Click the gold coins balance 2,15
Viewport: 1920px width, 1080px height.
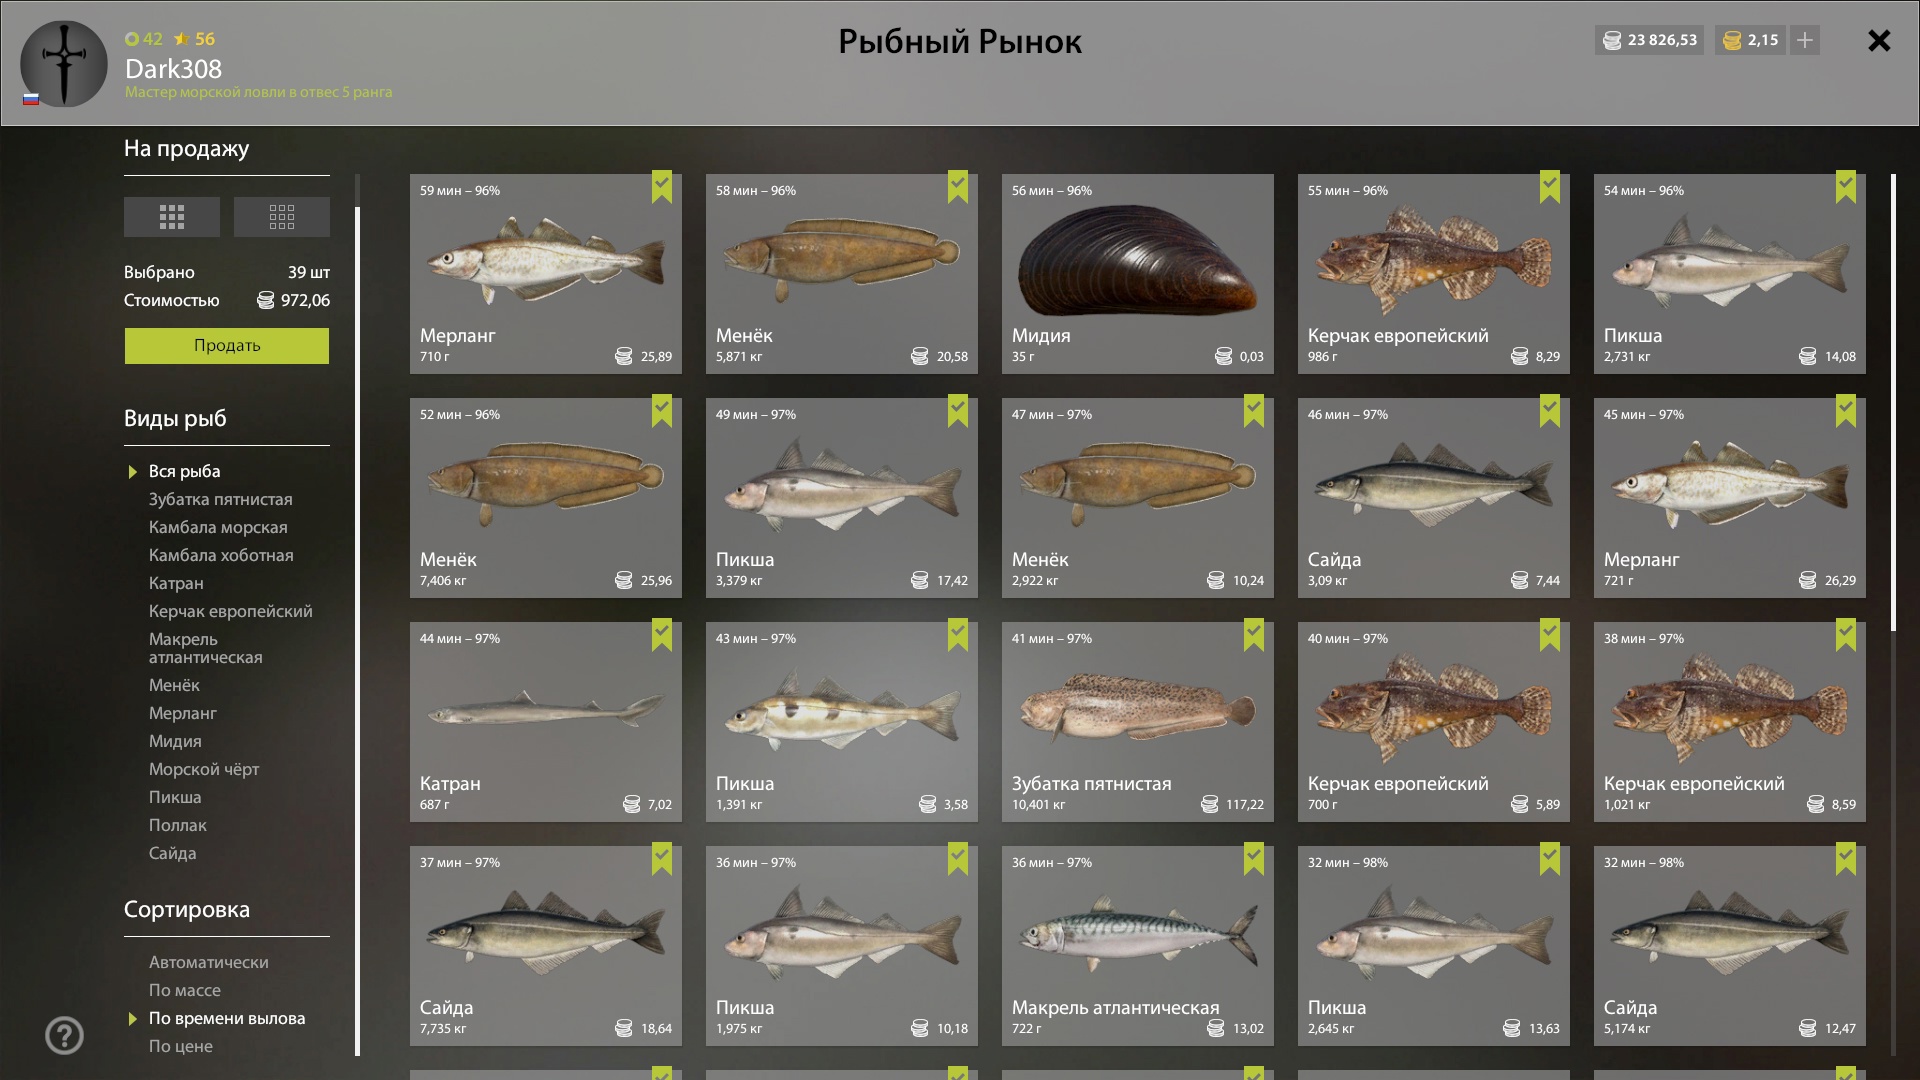tap(1751, 40)
